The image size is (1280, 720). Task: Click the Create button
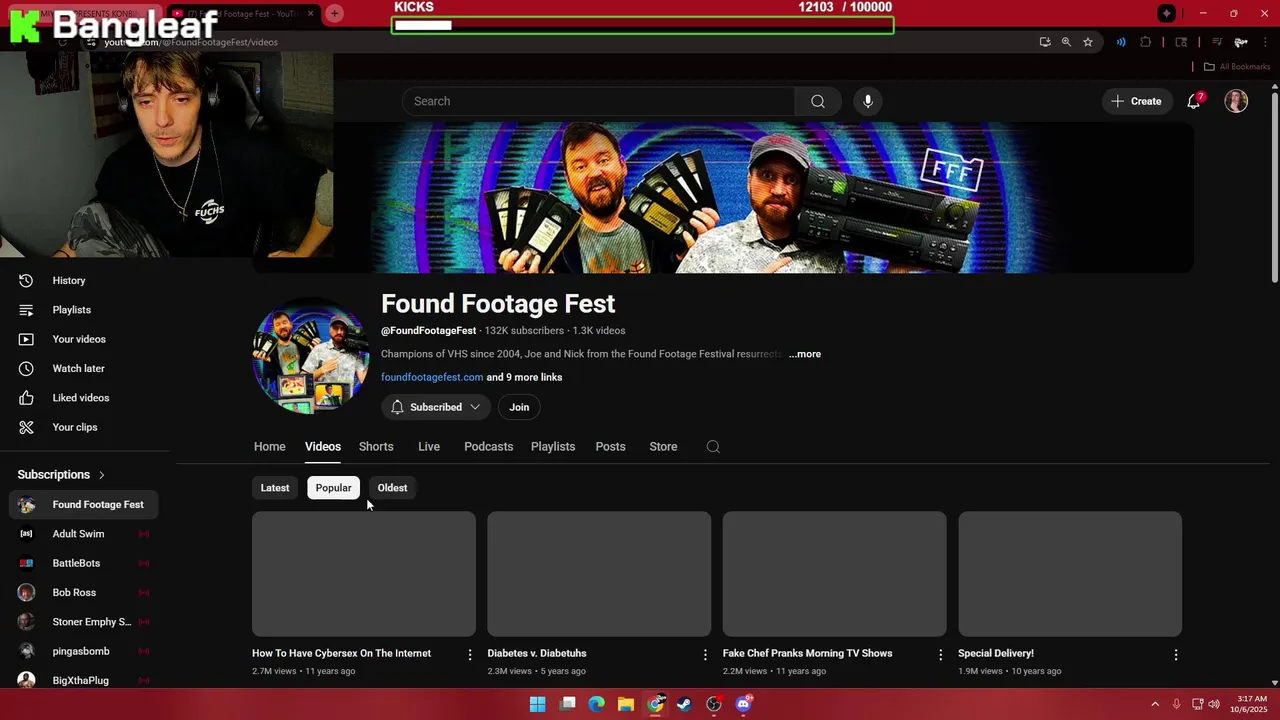pos(1136,101)
